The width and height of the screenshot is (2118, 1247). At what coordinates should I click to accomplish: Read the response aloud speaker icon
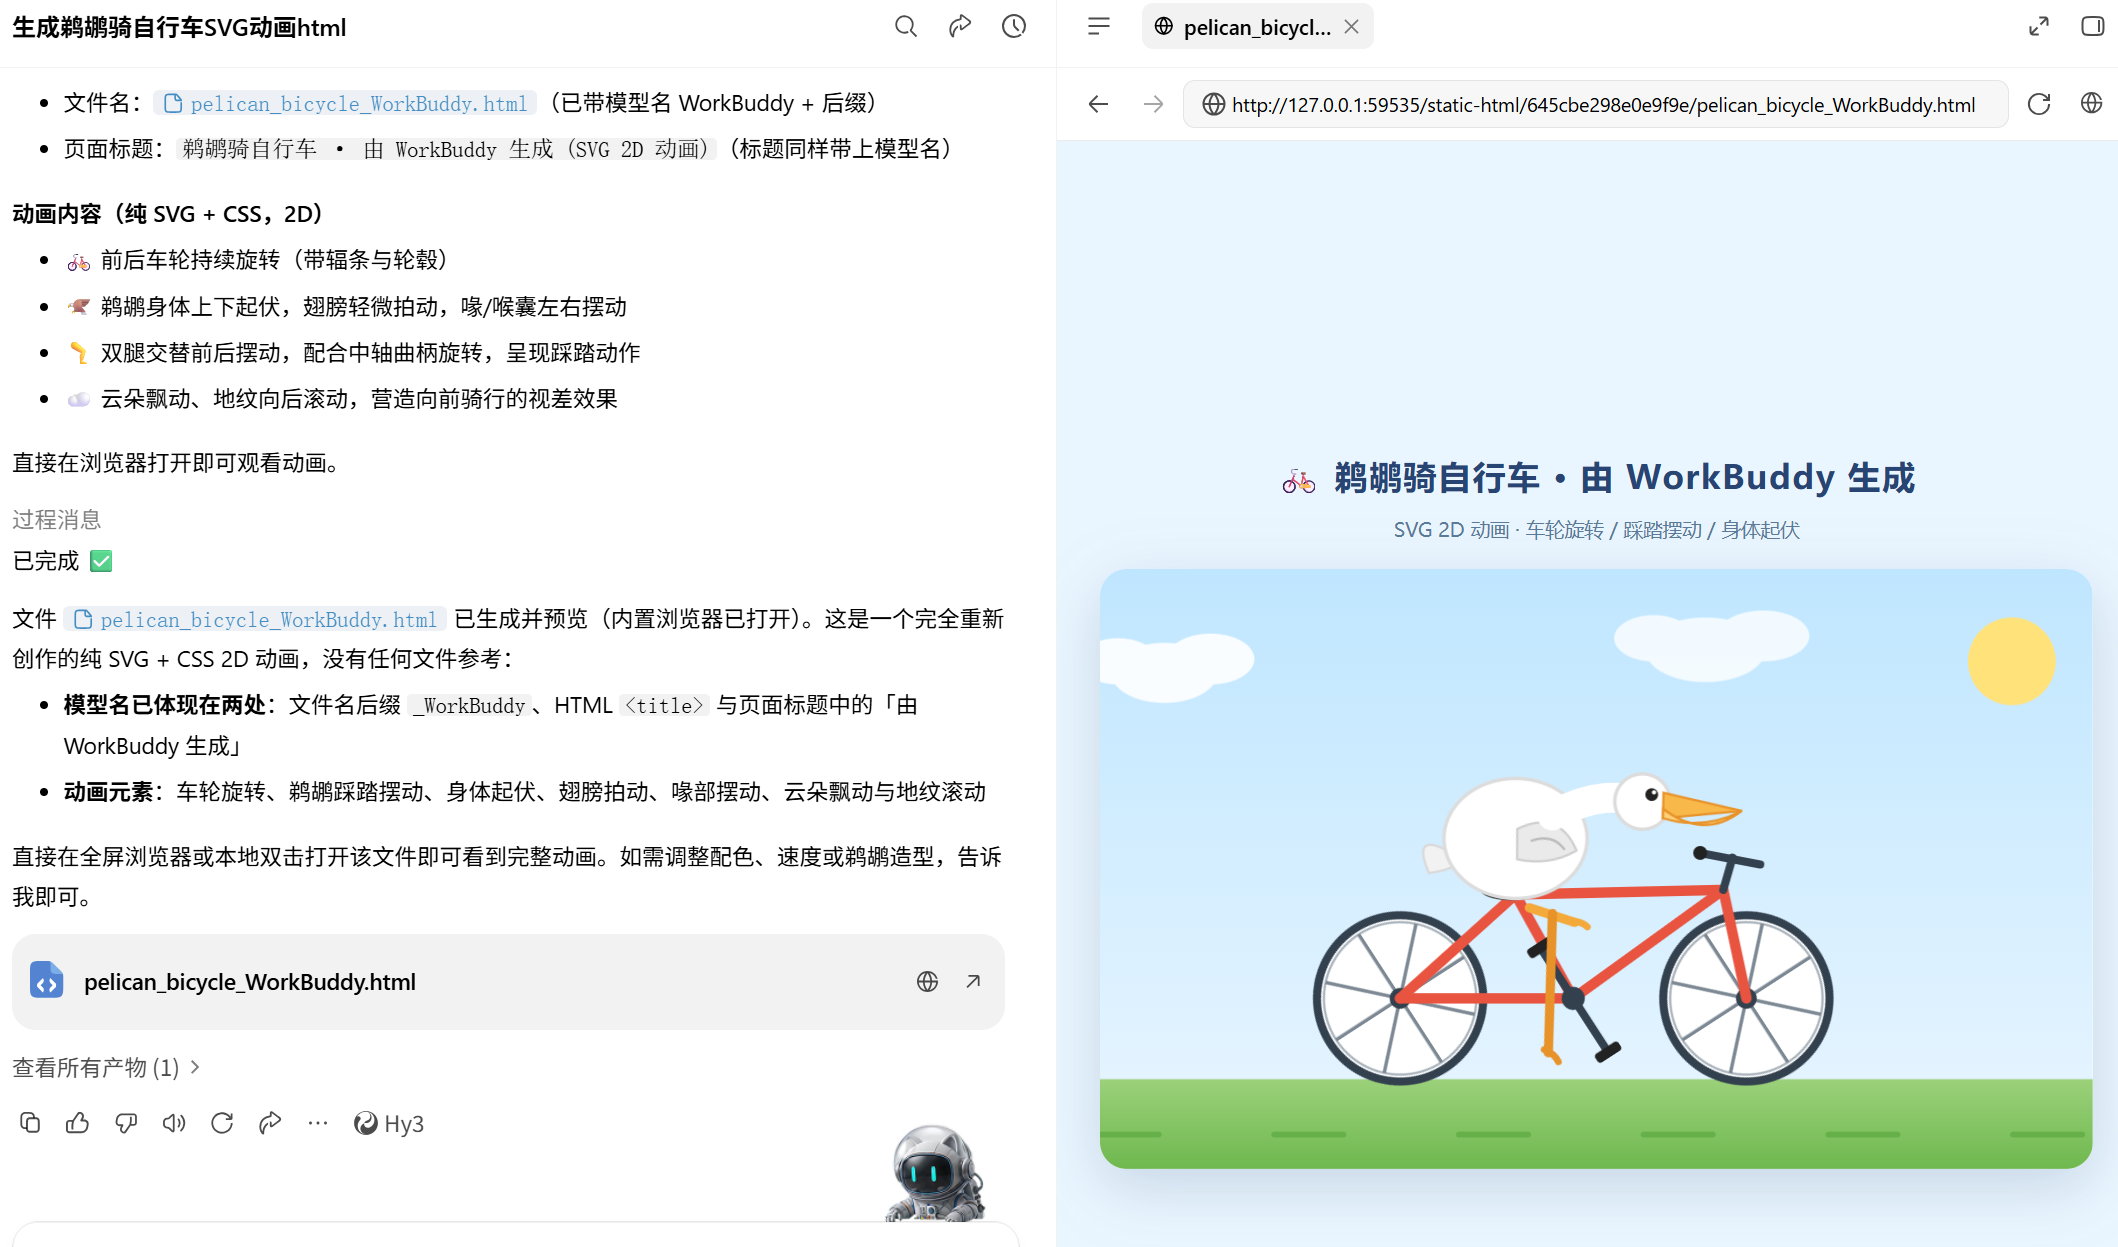[174, 1123]
